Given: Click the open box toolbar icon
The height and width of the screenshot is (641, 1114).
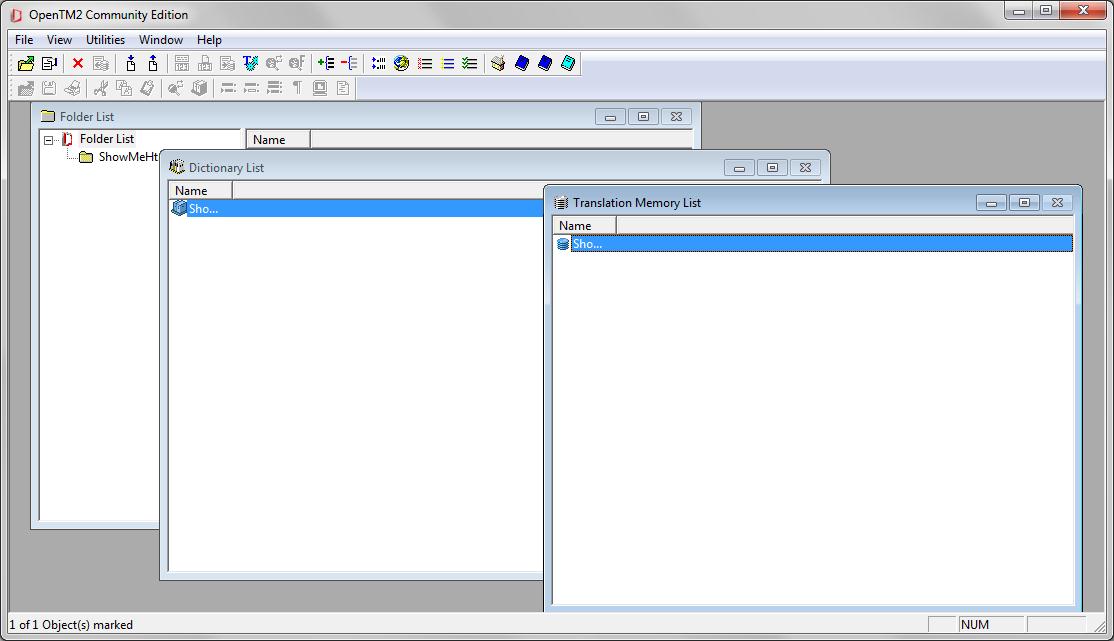Looking at the screenshot, I should [498, 63].
